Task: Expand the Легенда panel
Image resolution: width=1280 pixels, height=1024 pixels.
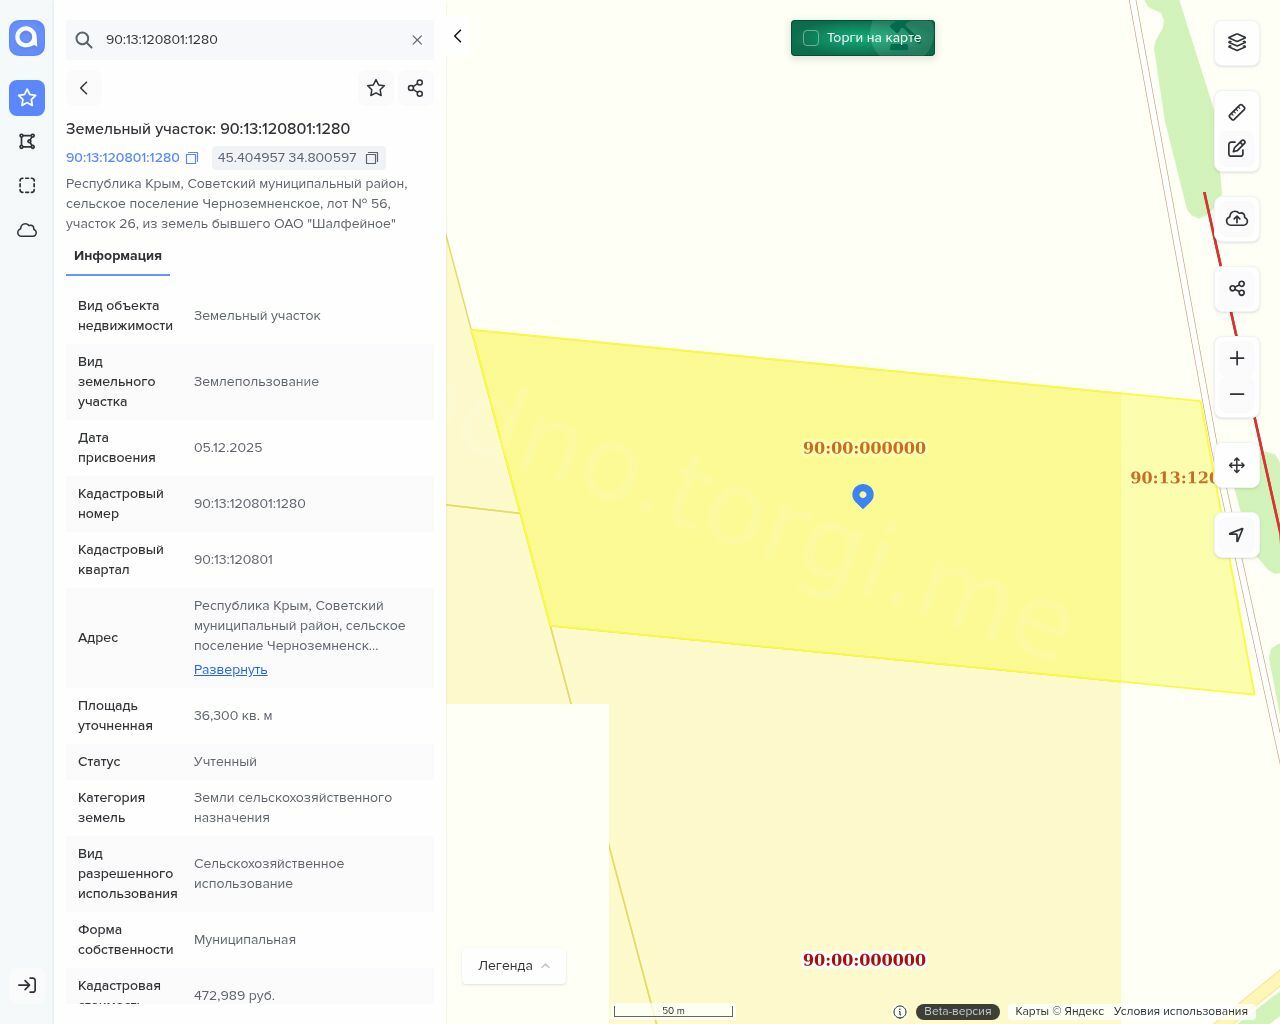Action: click(514, 966)
